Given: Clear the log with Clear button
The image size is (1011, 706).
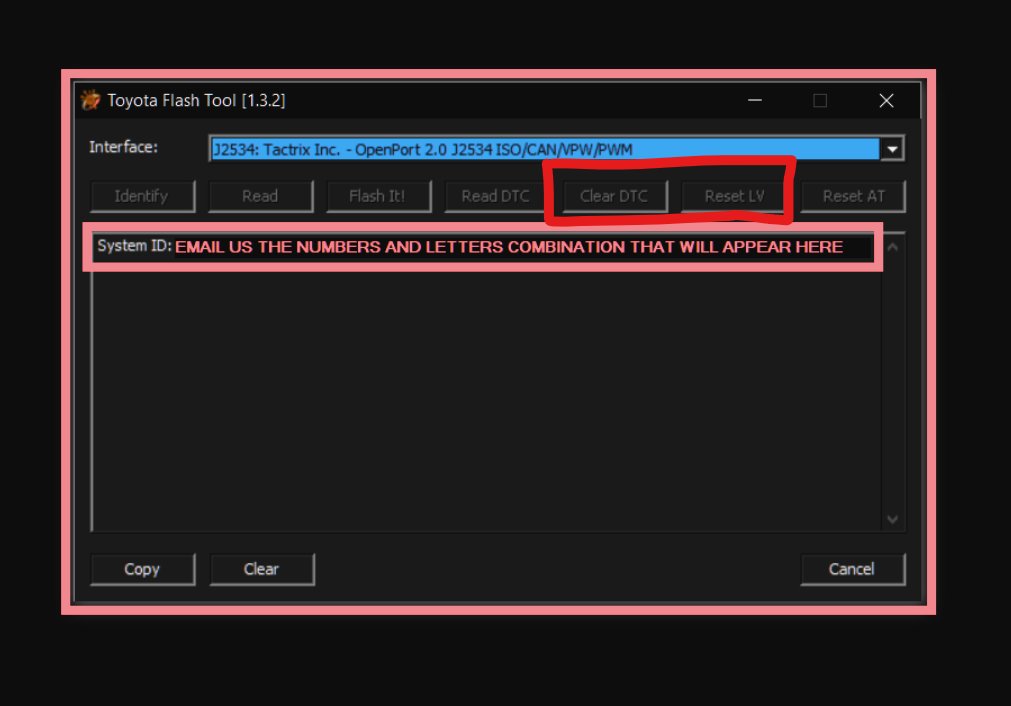Looking at the screenshot, I should [x=261, y=569].
